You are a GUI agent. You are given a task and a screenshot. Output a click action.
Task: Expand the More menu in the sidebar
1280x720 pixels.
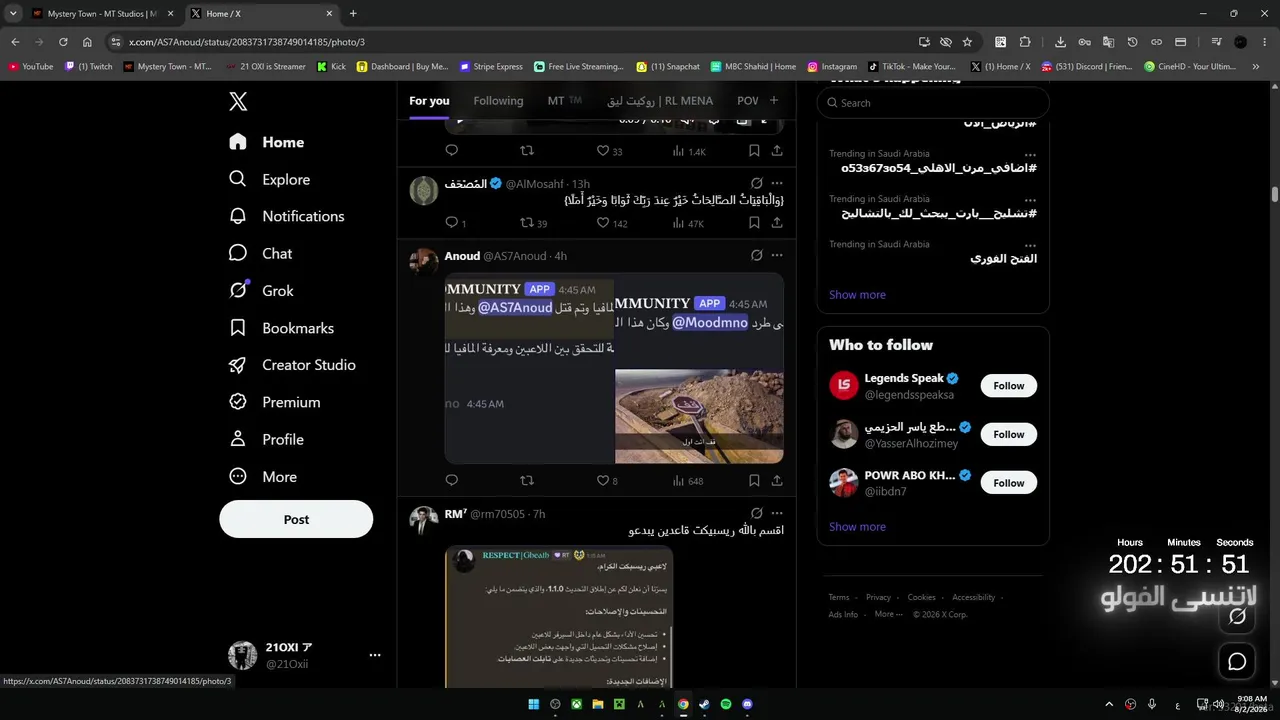(263, 477)
